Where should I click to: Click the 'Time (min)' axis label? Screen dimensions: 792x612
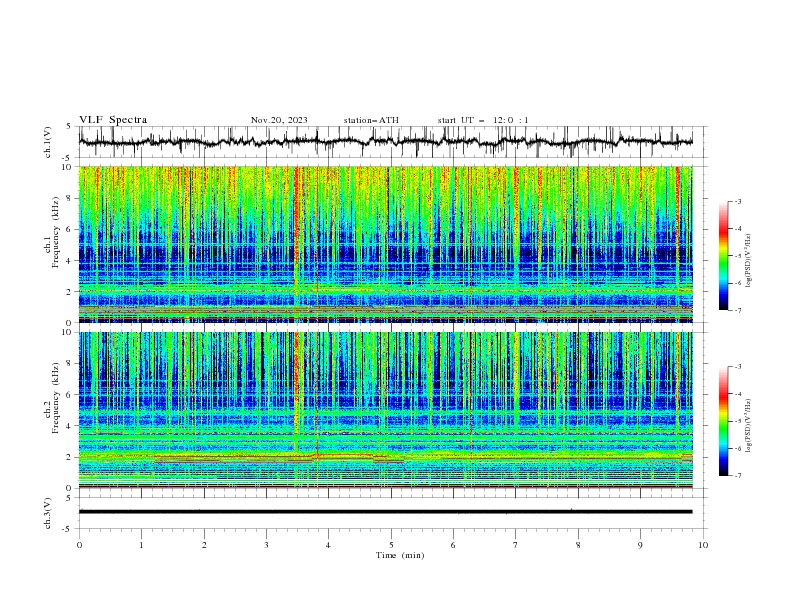click(400, 555)
